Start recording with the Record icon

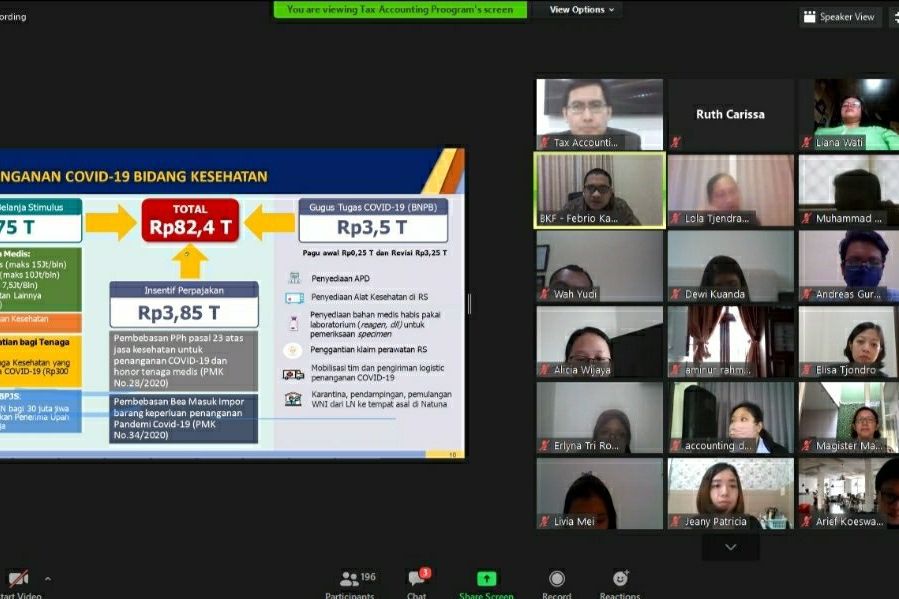click(x=556, y=579)
